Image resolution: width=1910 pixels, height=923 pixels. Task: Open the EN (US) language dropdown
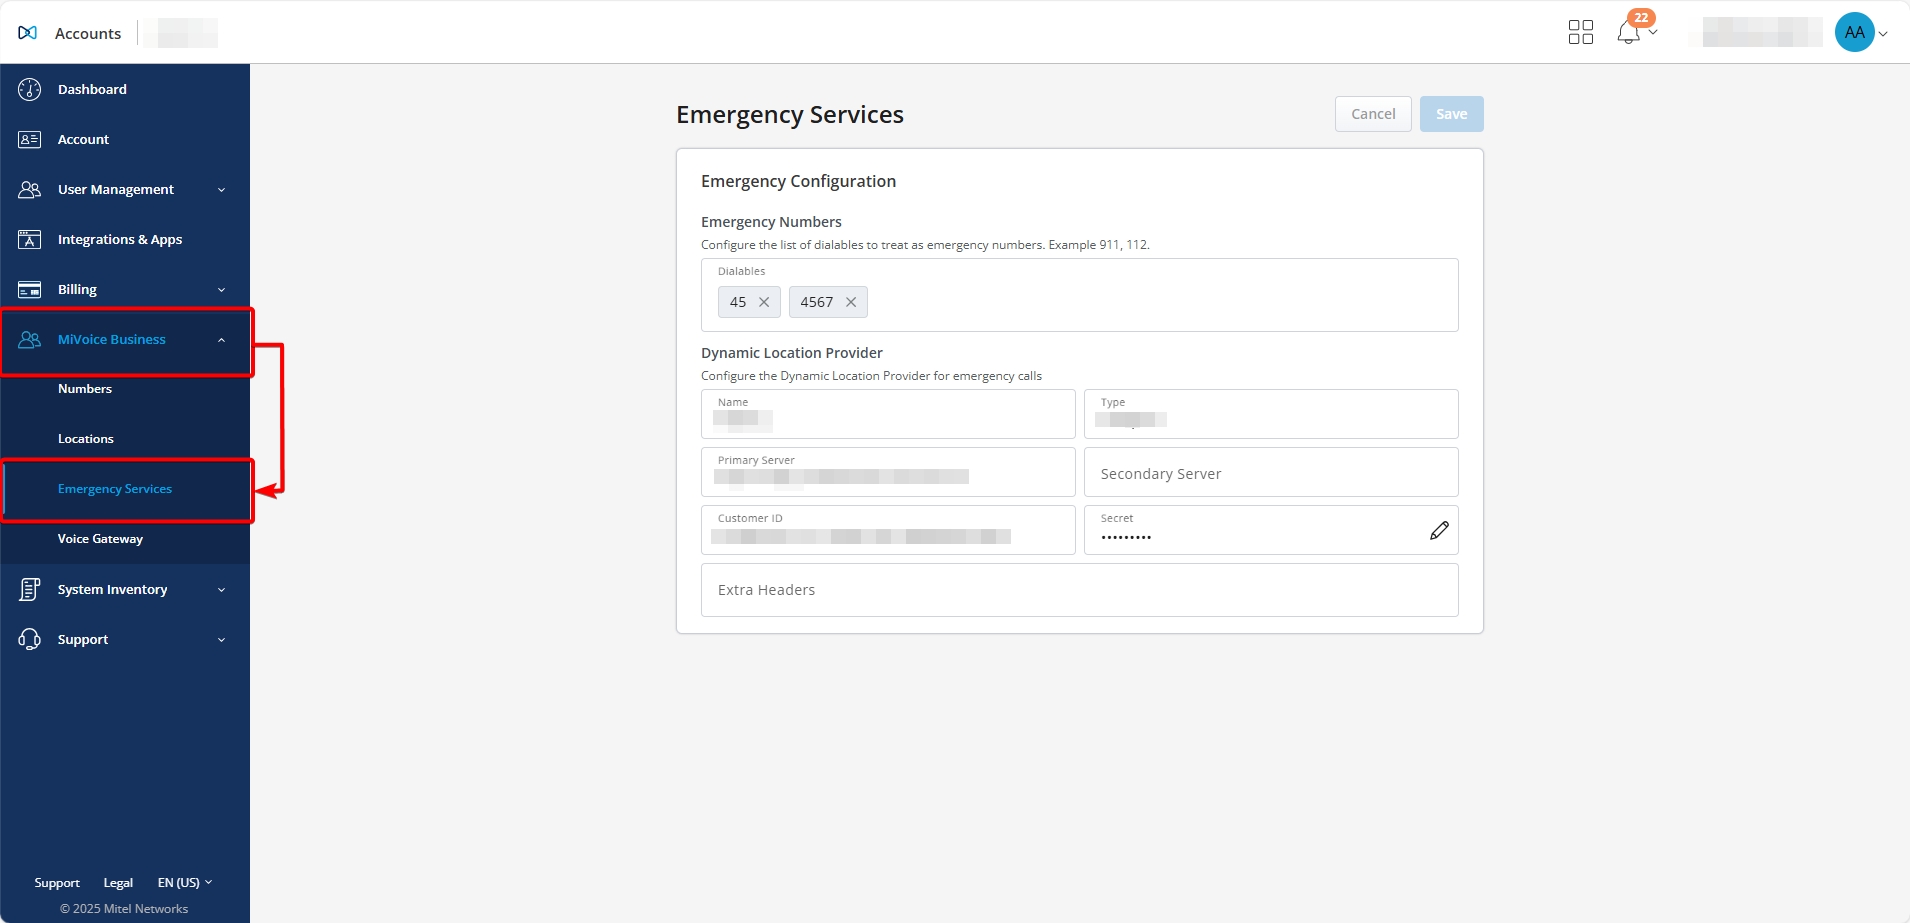pos(185,882)
